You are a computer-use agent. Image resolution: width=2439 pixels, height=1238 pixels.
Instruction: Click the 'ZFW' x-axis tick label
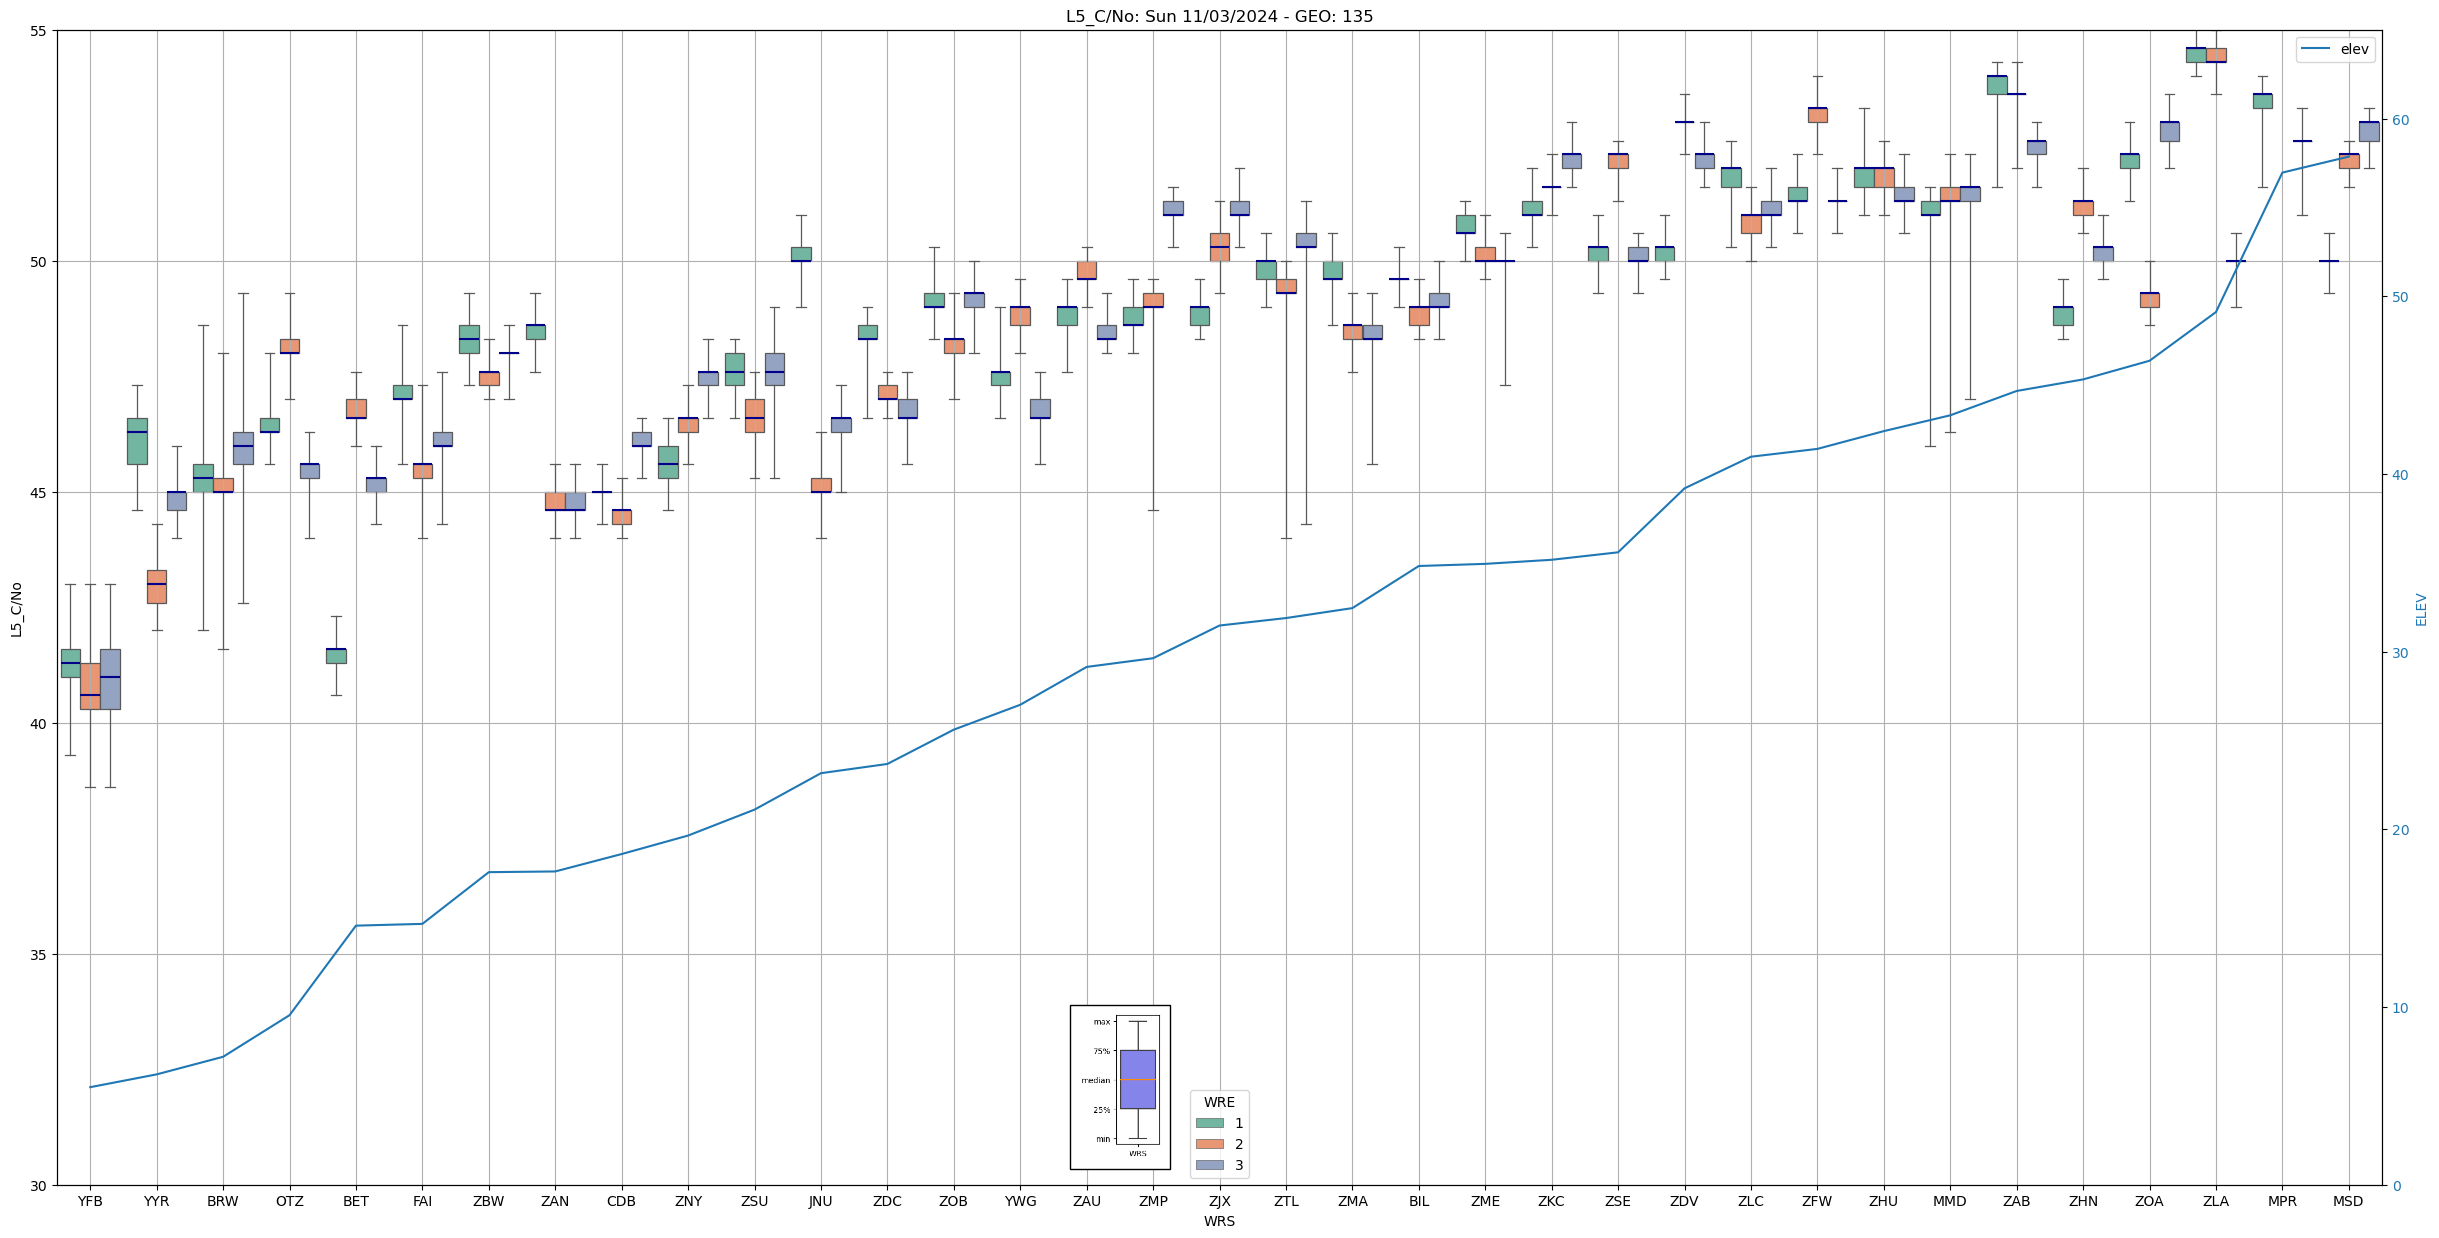[1817, 1201]
